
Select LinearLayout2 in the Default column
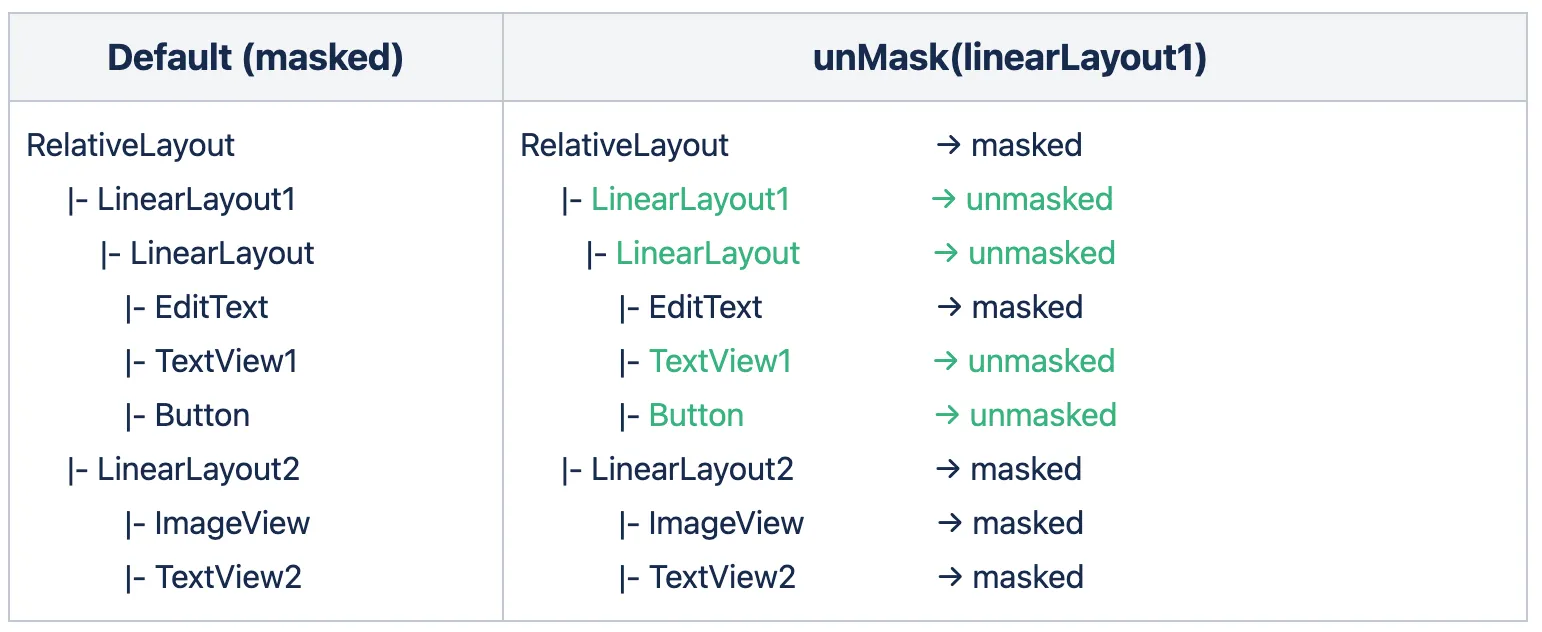(198, 470)
